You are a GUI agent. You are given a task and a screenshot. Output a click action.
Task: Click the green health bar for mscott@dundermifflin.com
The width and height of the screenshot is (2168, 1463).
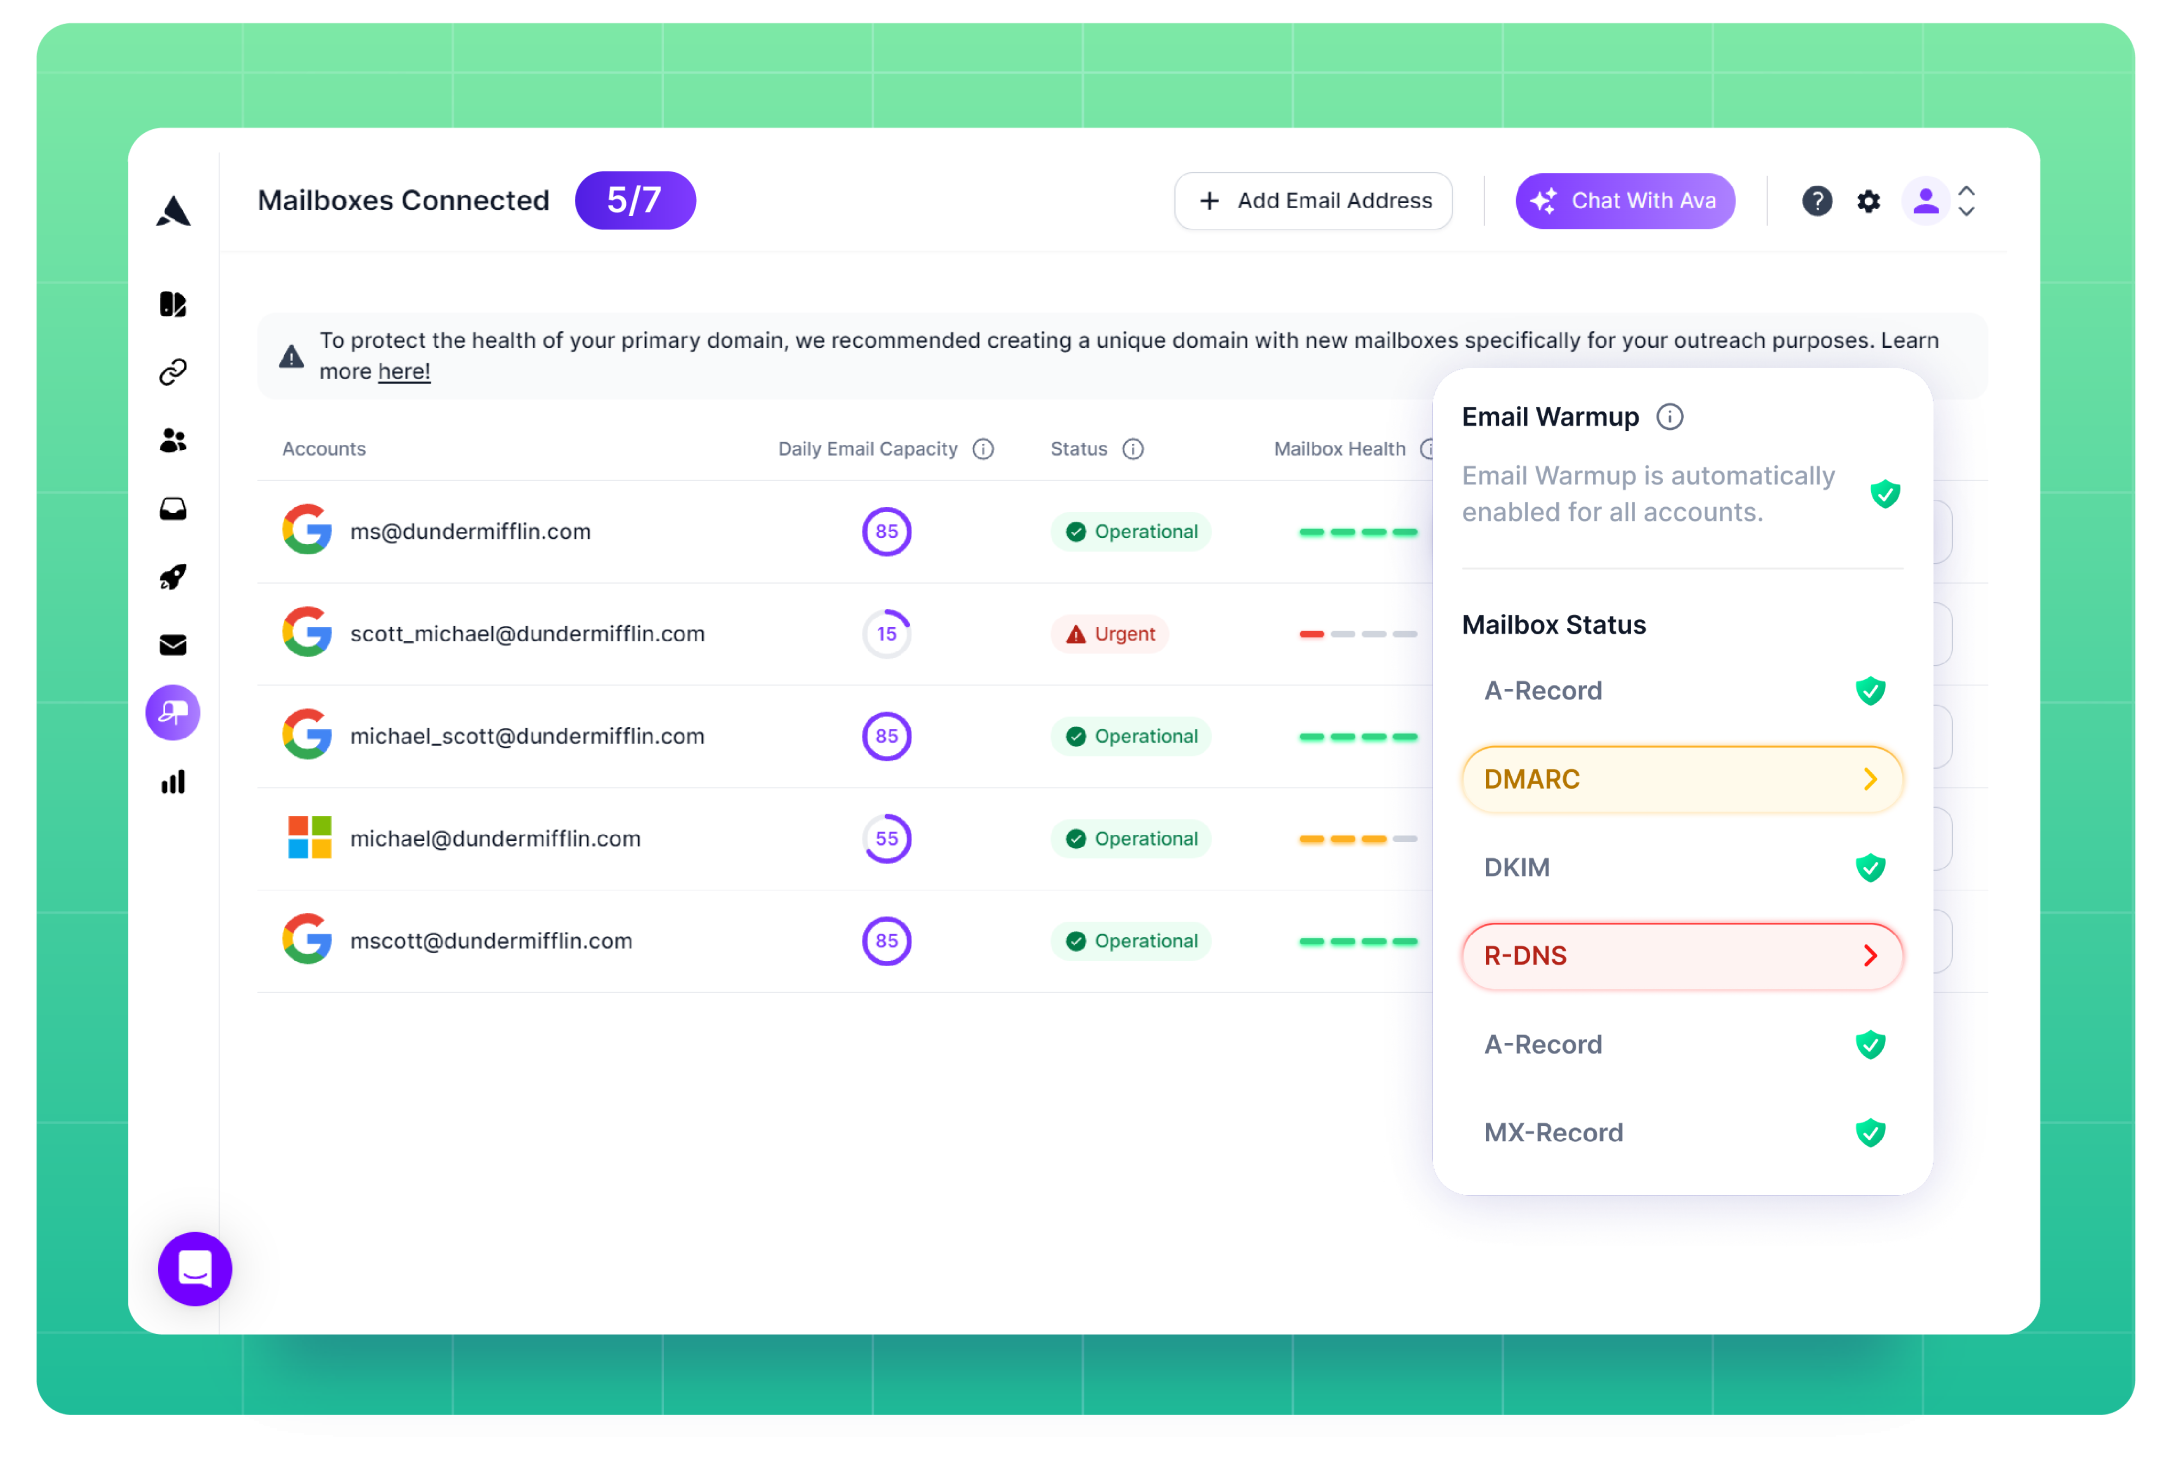pos(1358,941)
